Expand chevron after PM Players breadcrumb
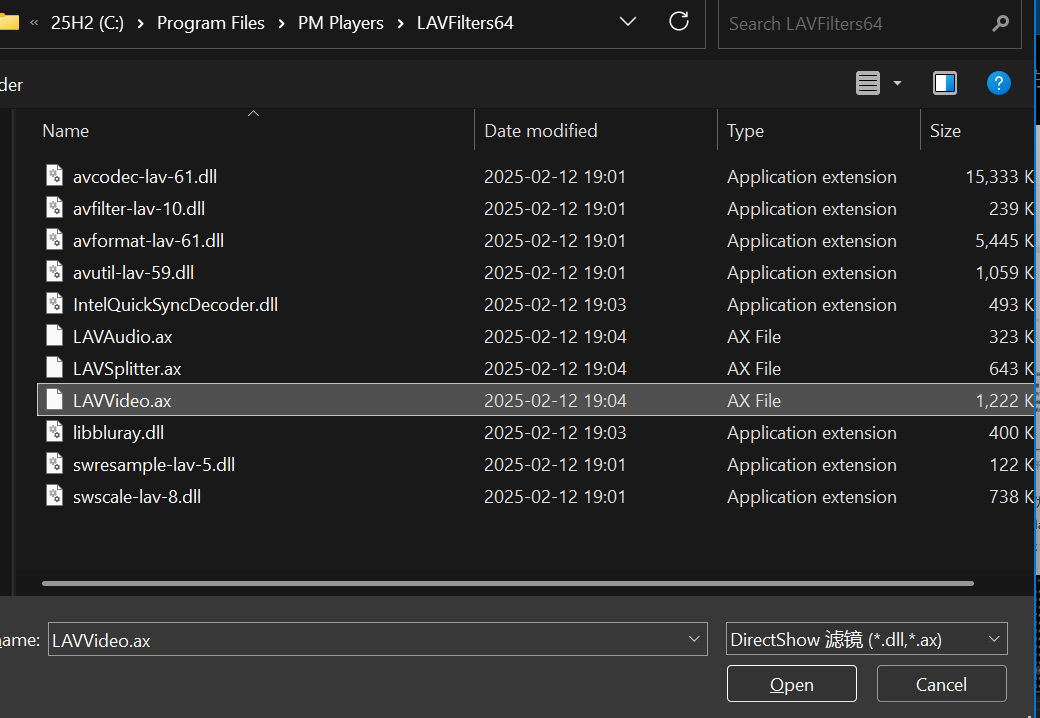Screen dimensions: 1040x718 tap(400, 23)
